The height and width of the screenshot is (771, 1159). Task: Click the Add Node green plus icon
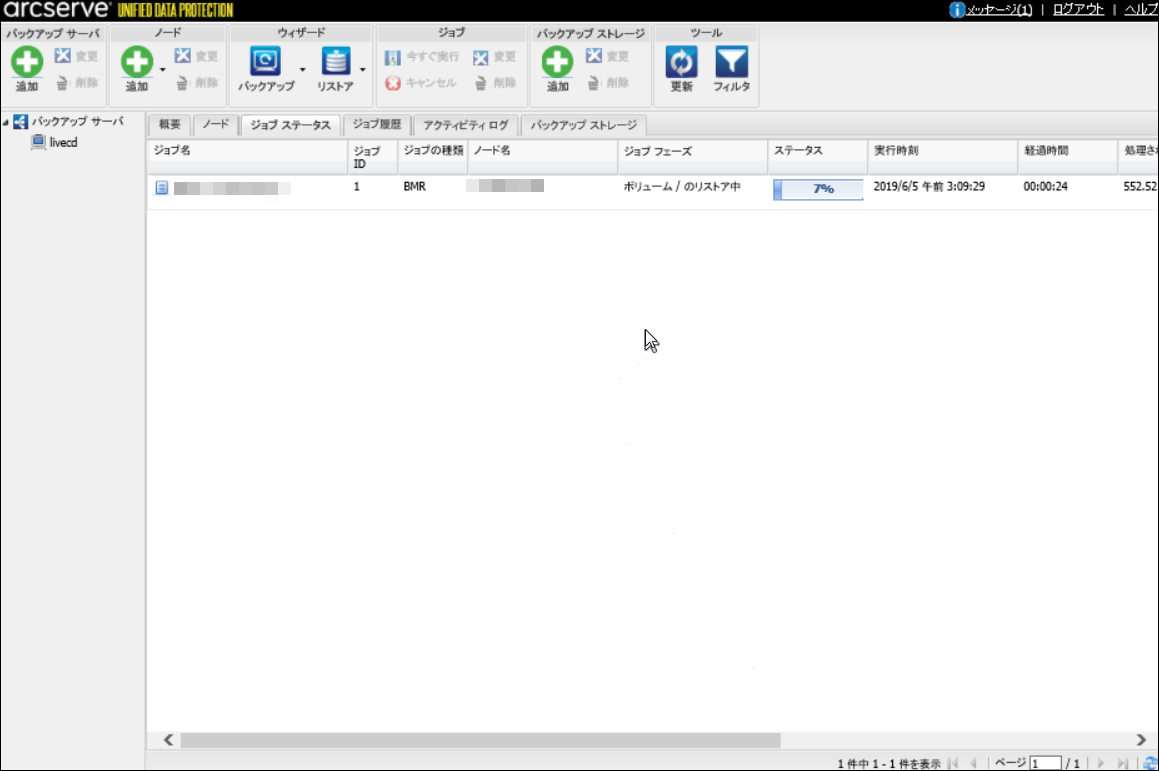[x=137, y=63]
